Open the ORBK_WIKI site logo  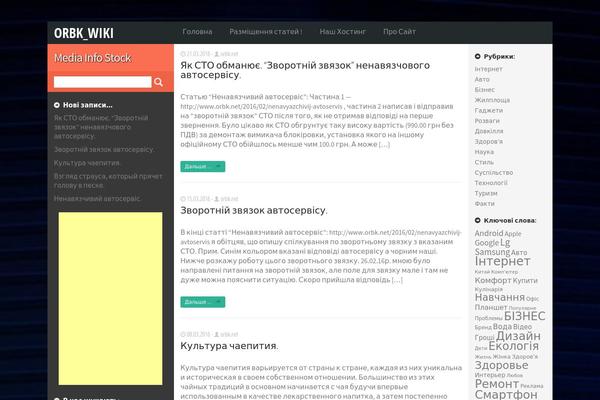coord(84,33)
